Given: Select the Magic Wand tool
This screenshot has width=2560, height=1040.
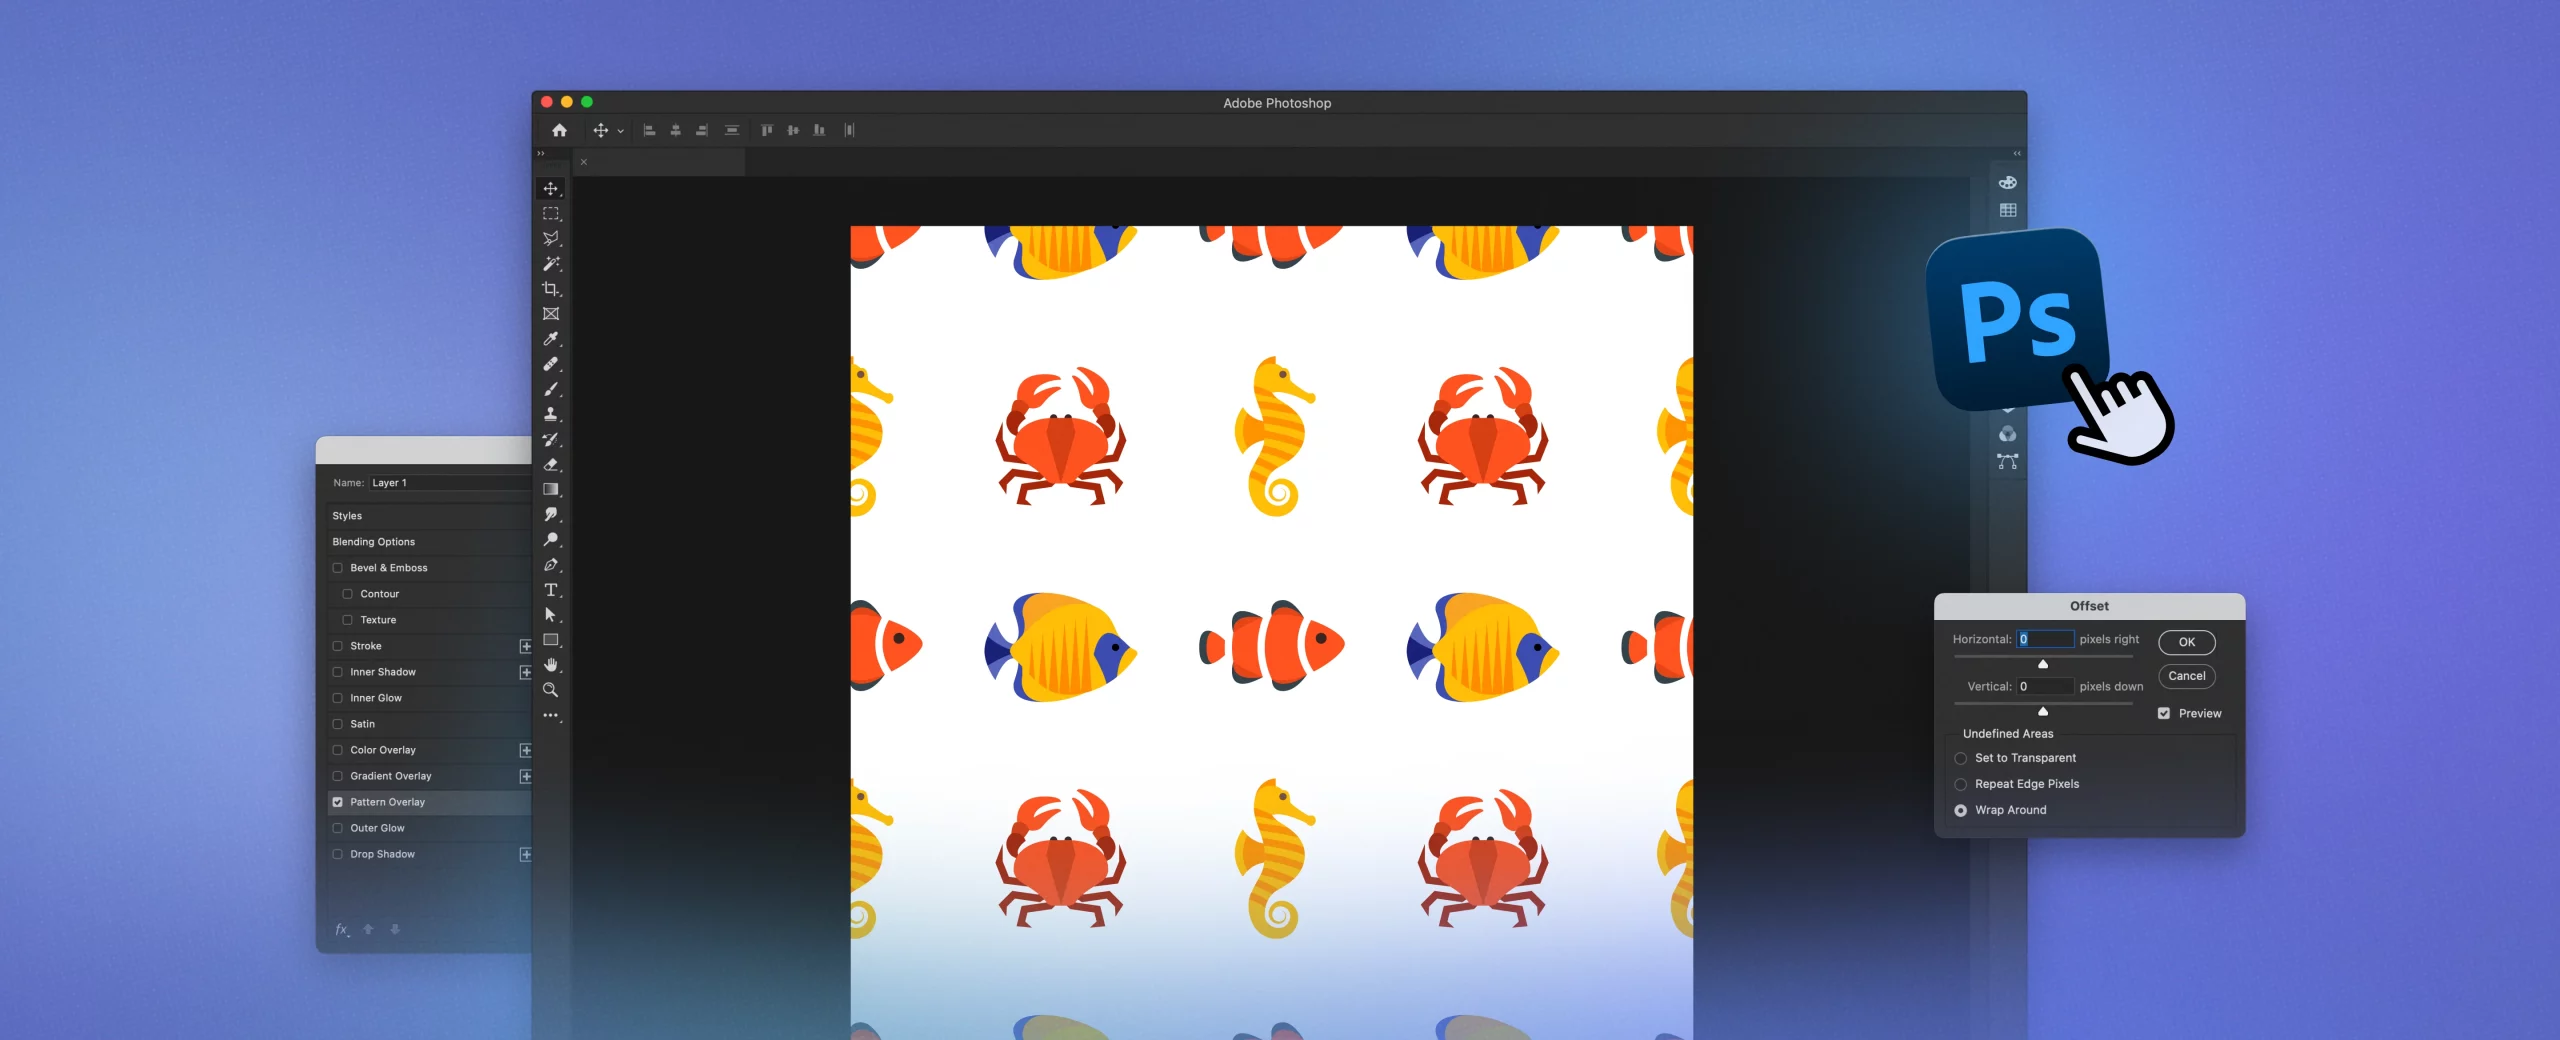Looking at the screenshot, I should coord(550,264).
